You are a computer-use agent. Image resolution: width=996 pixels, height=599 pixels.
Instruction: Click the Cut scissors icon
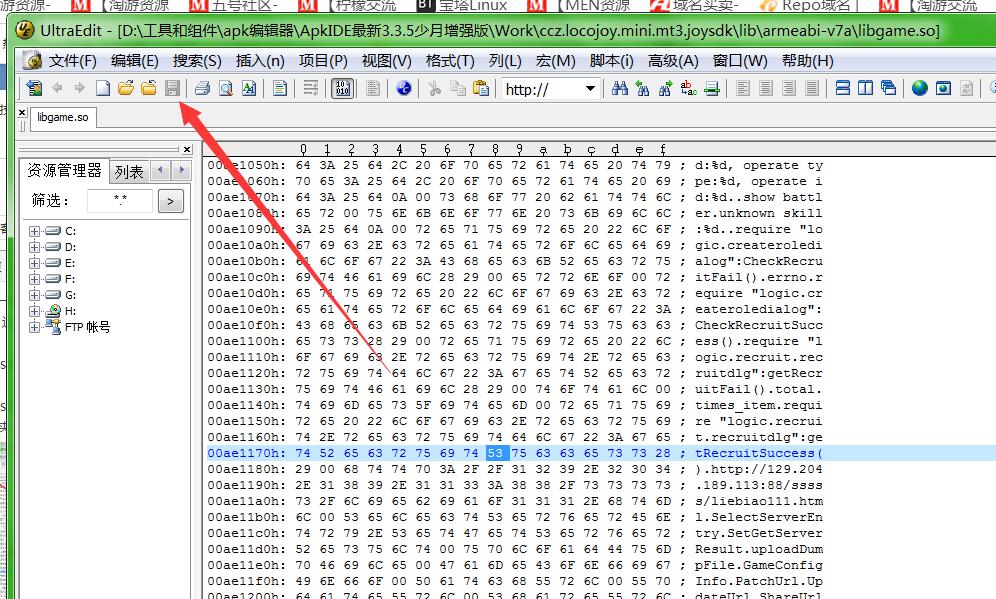(x=435, y=89)
